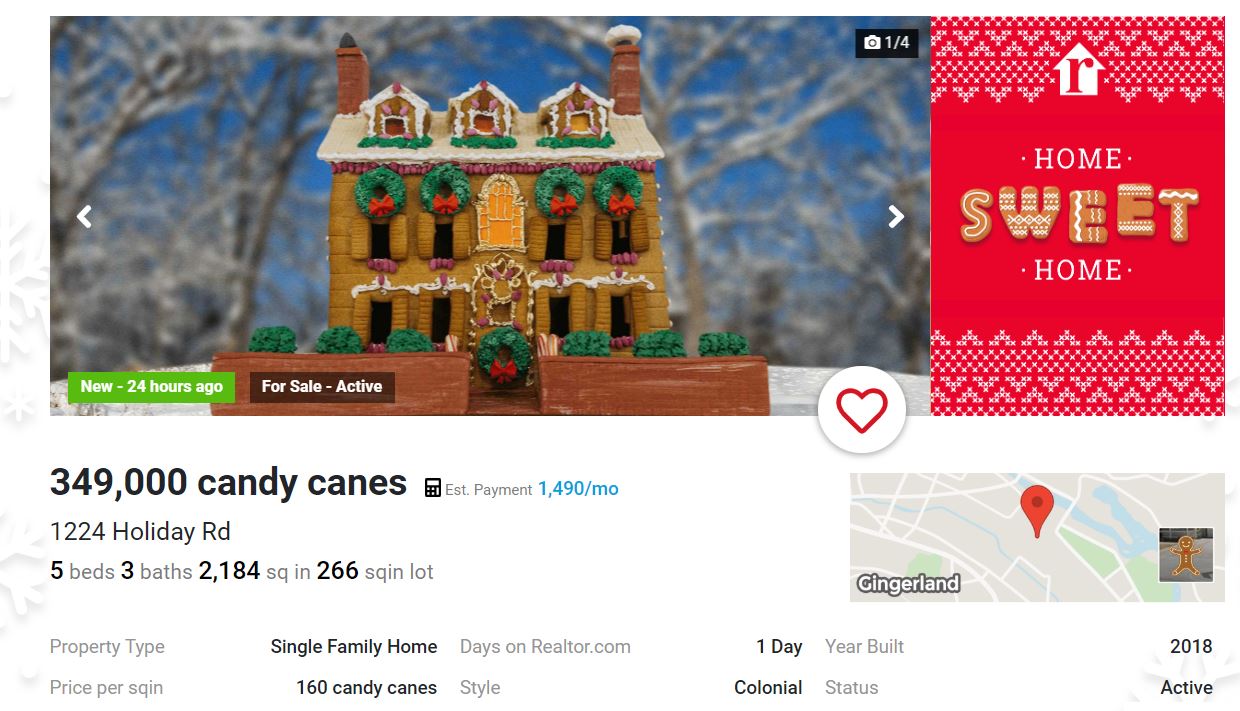Click the 349,000 candy canes price
Screen dimensions: 1240x711
click(228, 482)
